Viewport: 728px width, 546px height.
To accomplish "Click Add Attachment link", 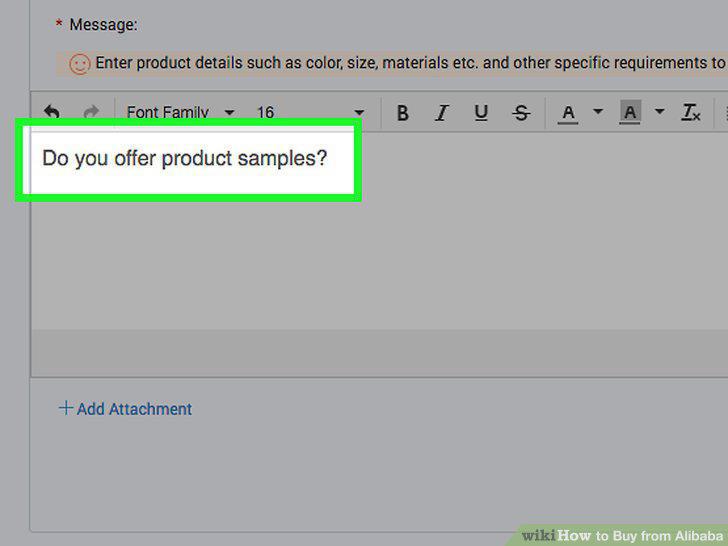I will click(125, 409).
